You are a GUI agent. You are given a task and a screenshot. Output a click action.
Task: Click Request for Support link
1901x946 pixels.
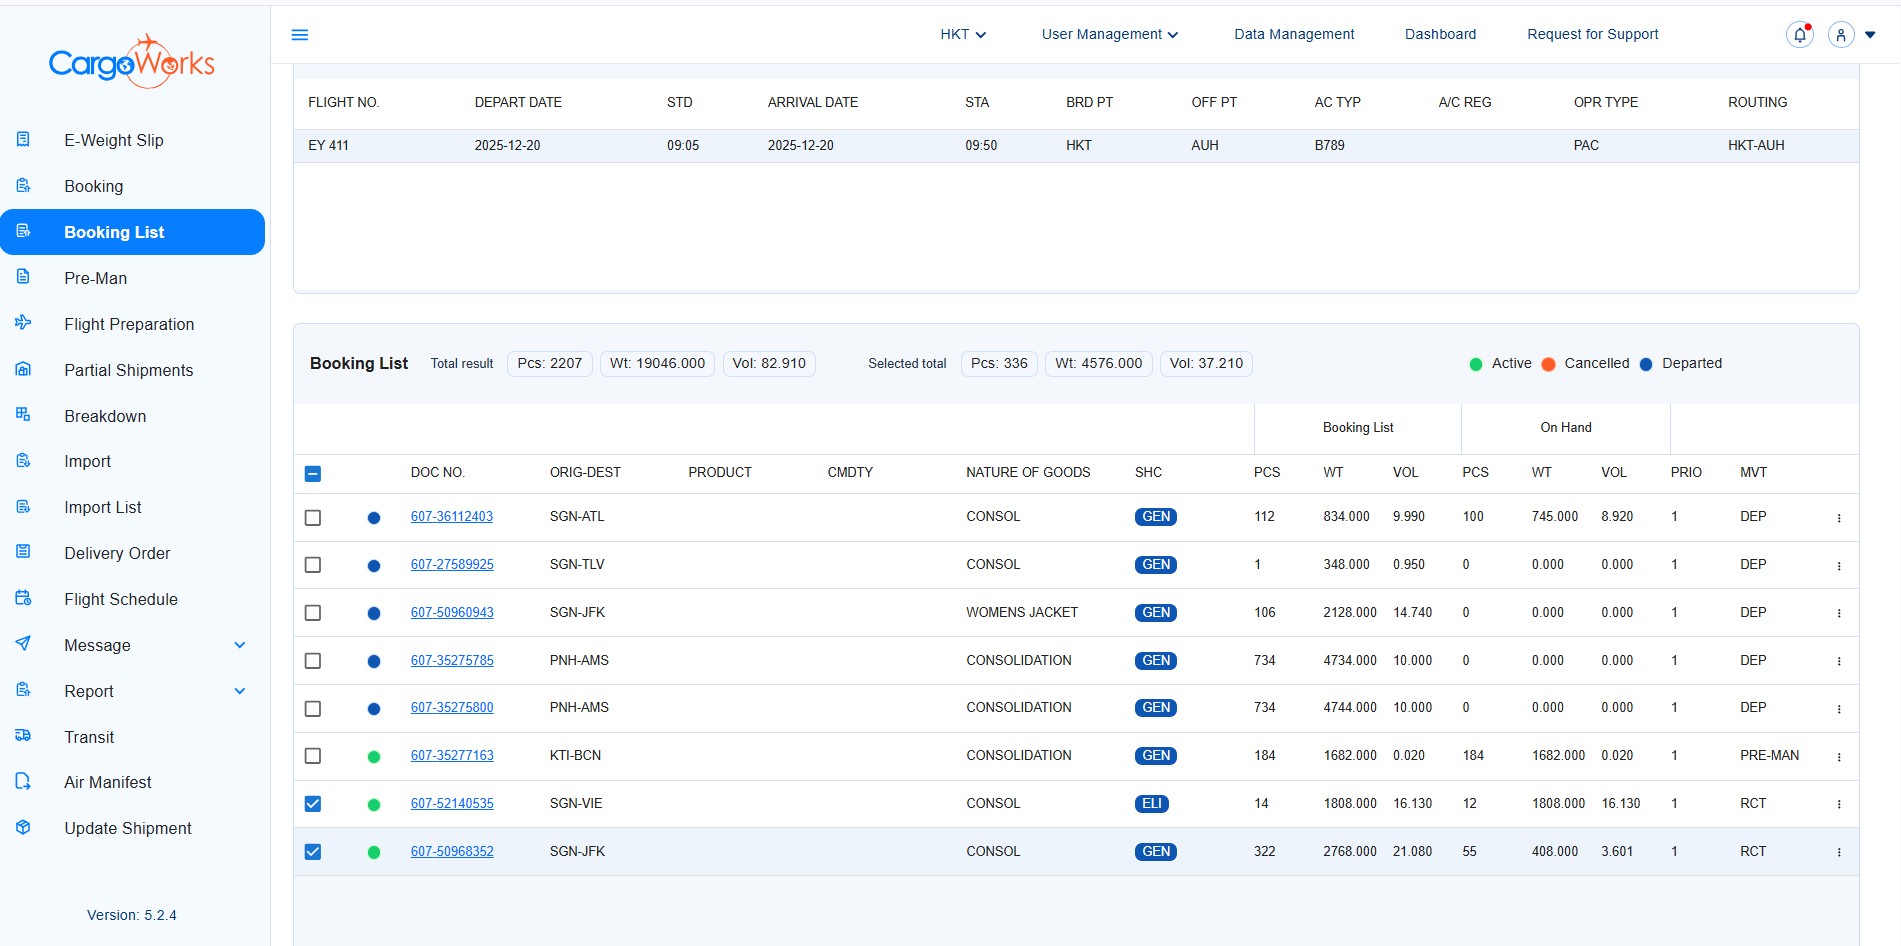[x=1592, y=34]
